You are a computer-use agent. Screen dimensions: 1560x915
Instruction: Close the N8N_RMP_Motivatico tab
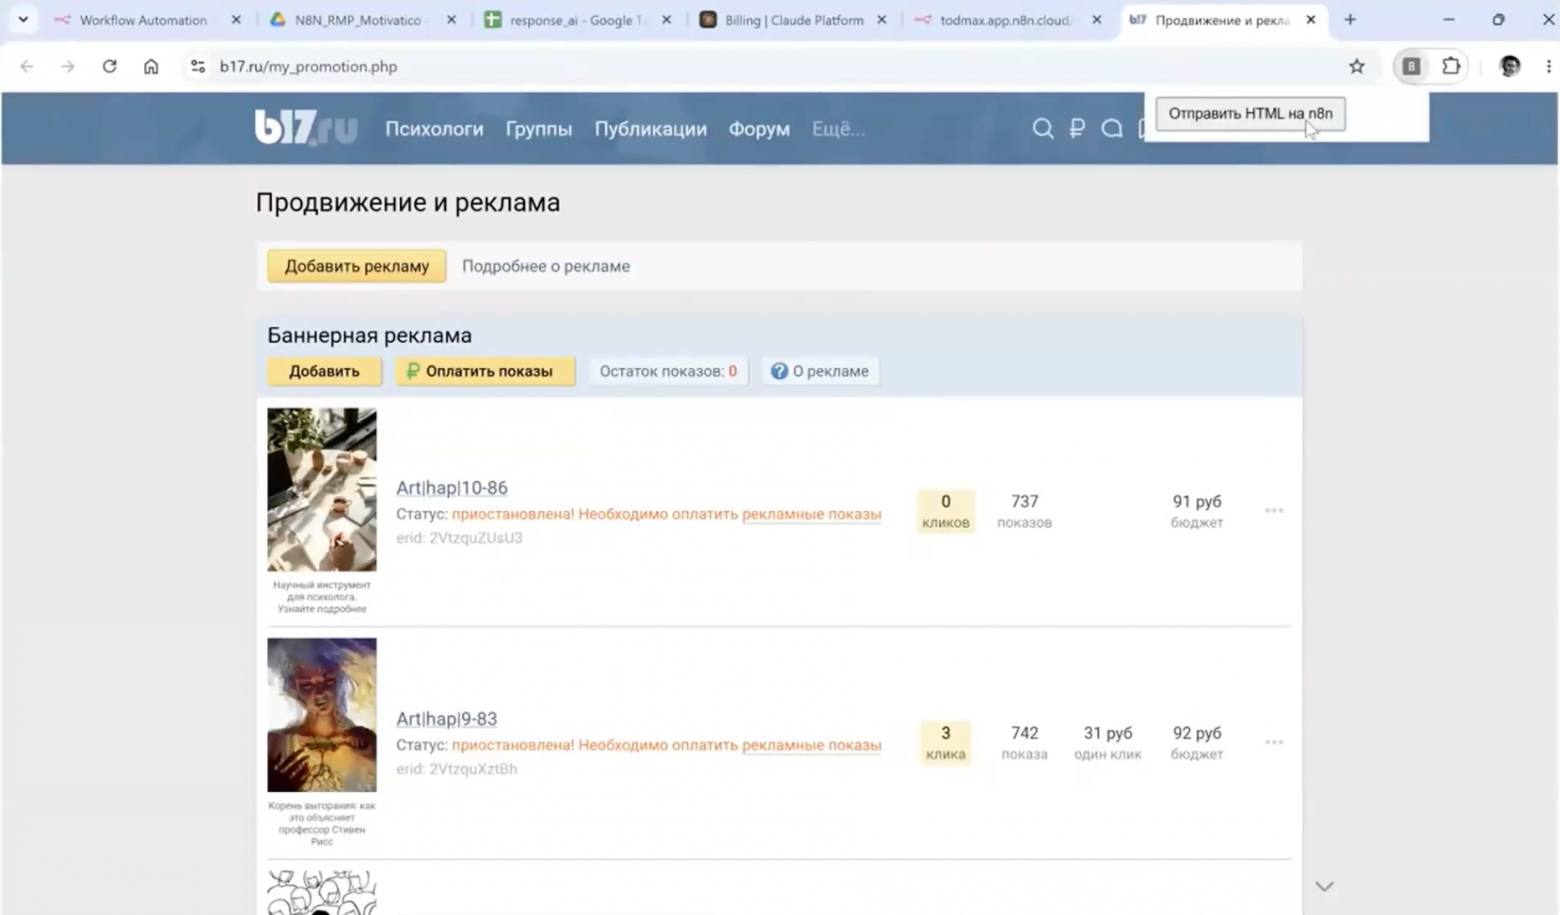[x=452, y=20]
